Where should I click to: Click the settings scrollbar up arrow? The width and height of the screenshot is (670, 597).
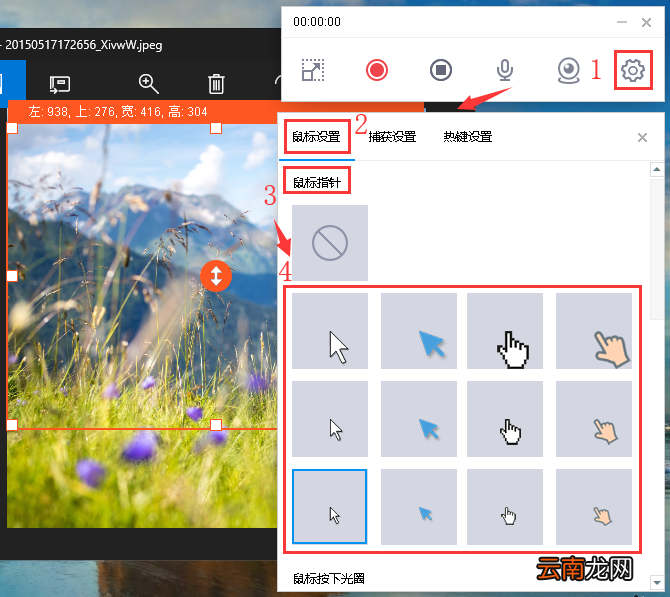click(x=656, y=170)
